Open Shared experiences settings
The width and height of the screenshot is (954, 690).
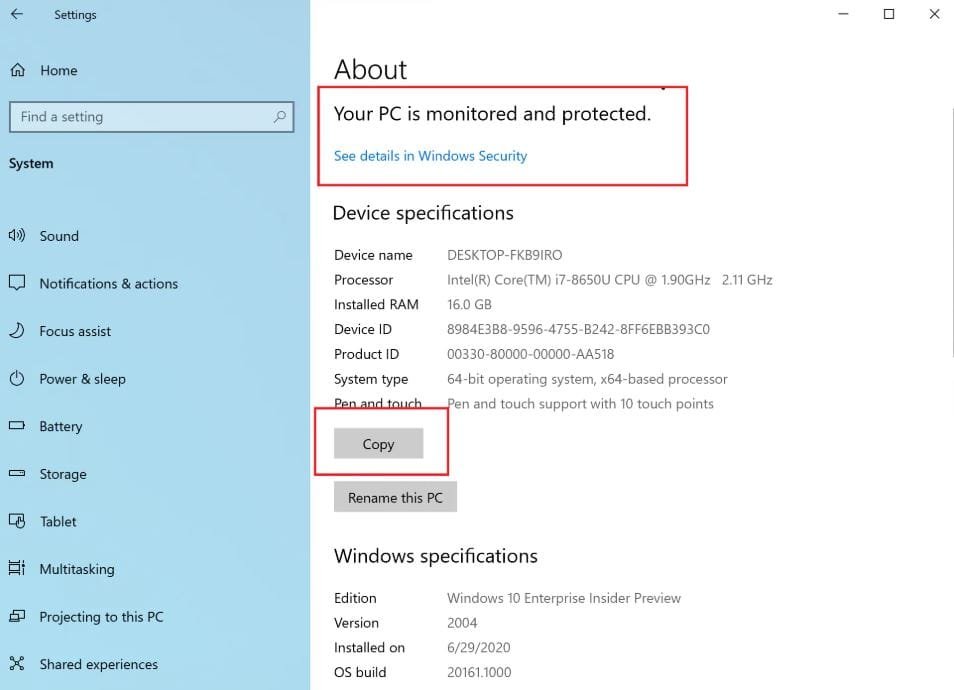[98, 664]
